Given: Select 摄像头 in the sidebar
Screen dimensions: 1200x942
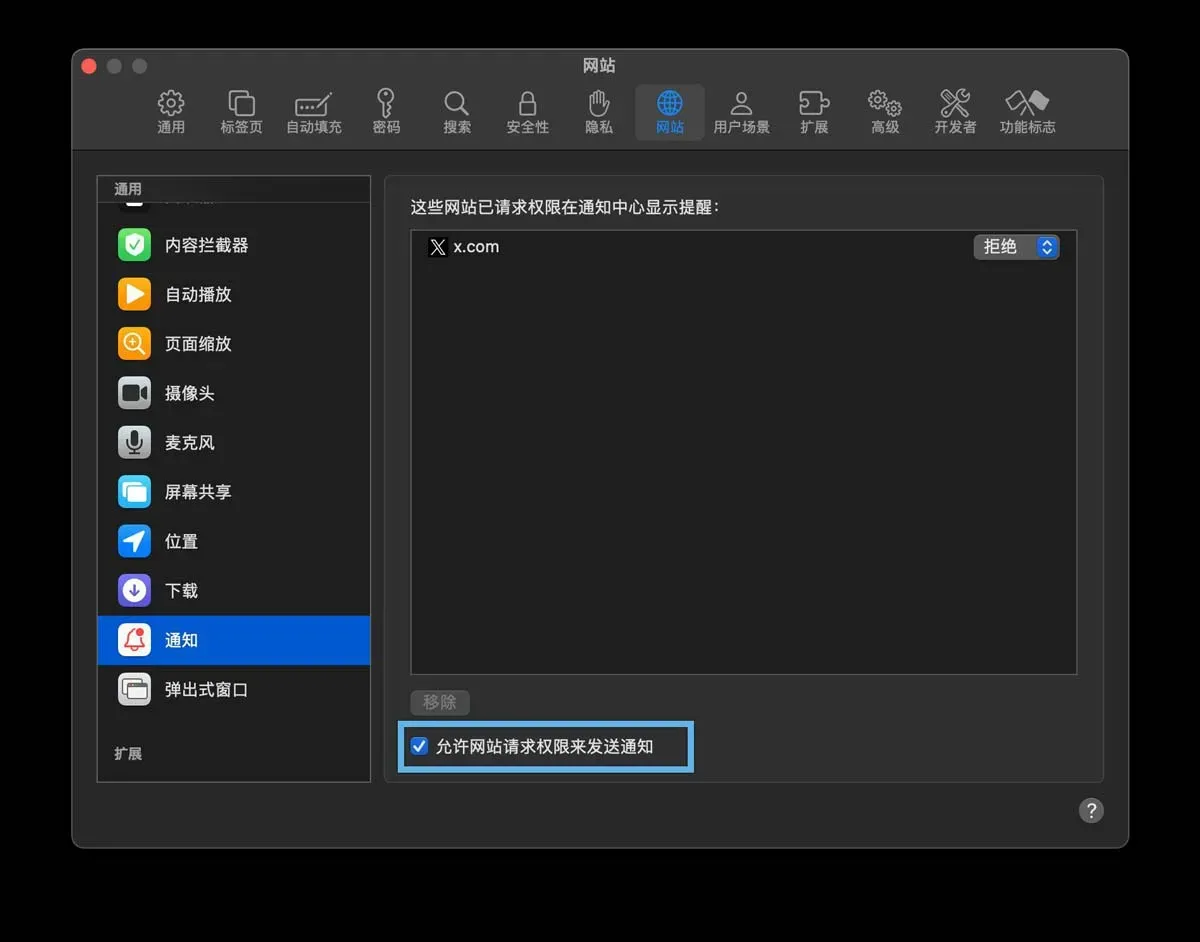Looking at the screenshot, I should (234, 393).
